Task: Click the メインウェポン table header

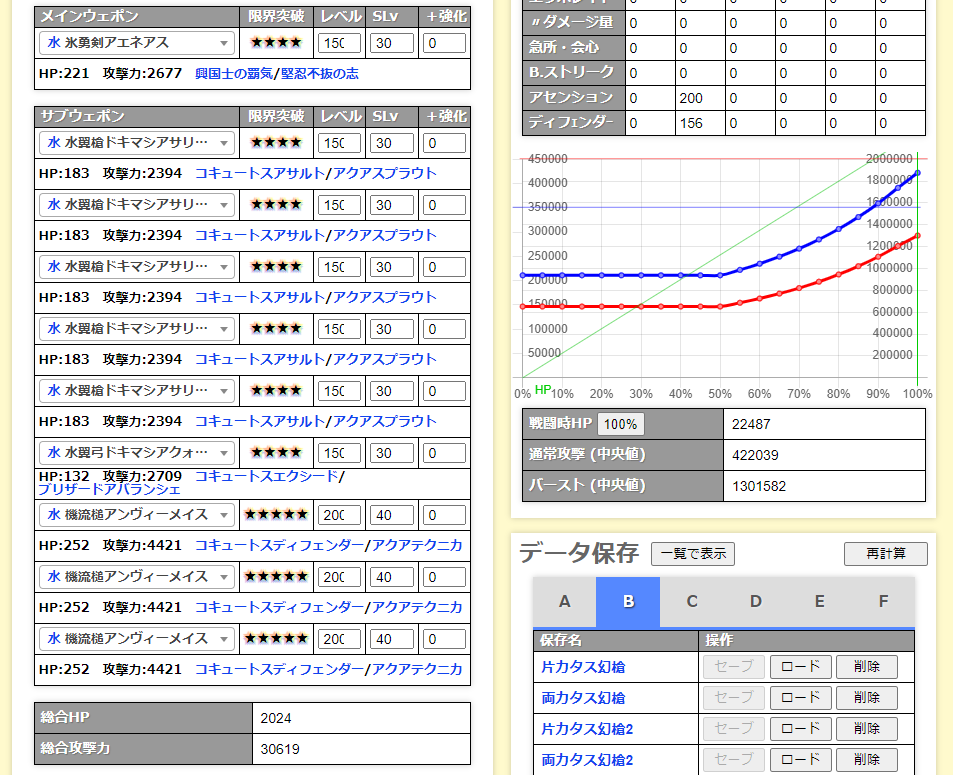Action: pyautogui.click(x=137, y=17)
